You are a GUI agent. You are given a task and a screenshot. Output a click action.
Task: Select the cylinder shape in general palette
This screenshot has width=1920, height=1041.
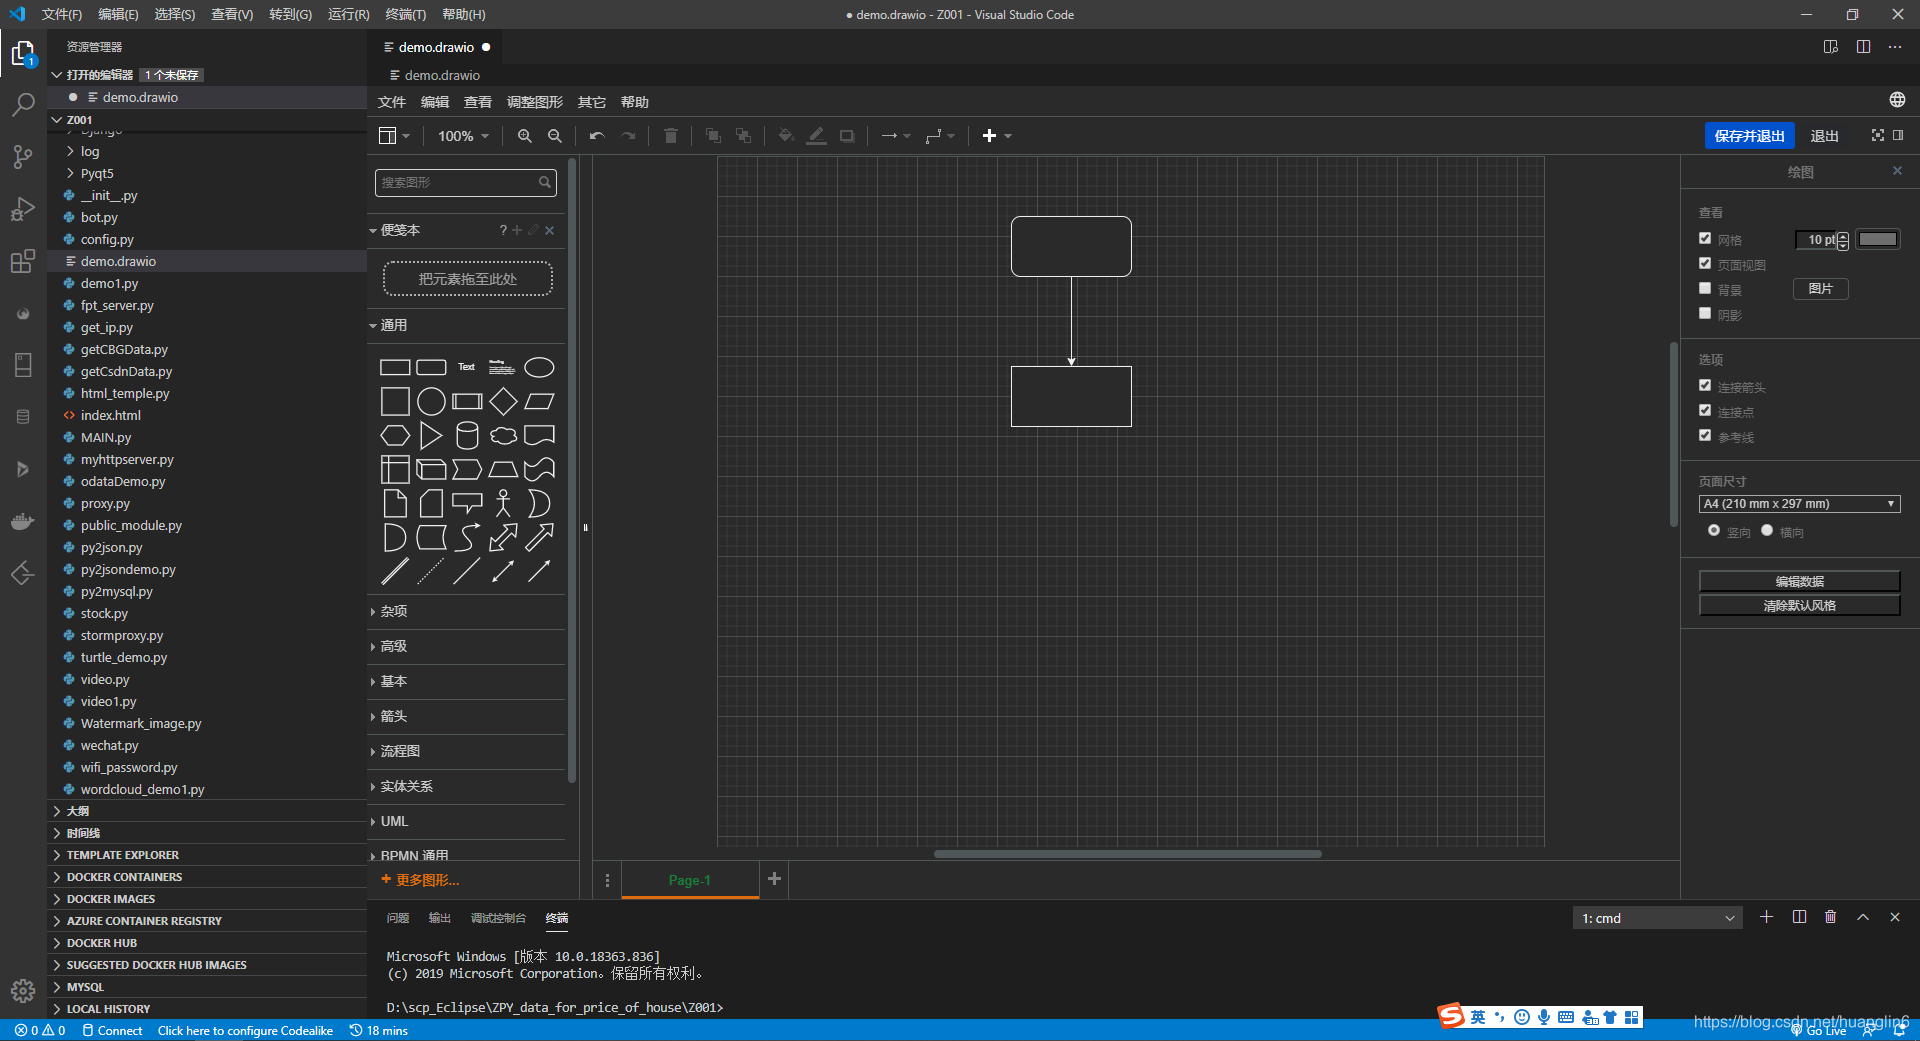467,435
